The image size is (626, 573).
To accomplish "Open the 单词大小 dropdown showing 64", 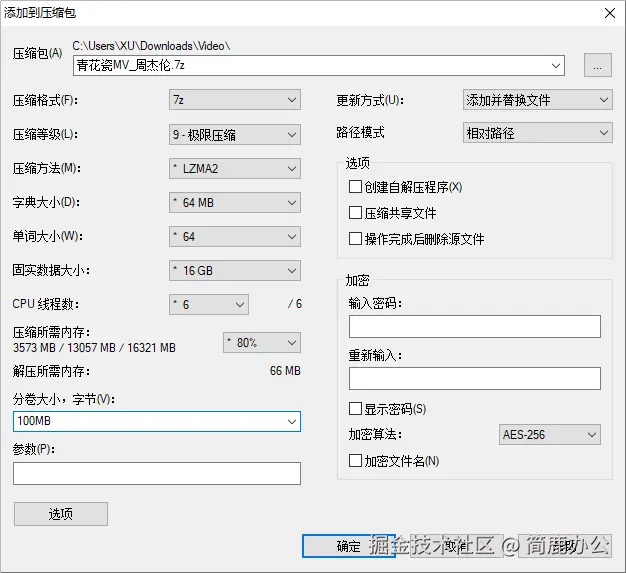I will [x=235, y=236].
